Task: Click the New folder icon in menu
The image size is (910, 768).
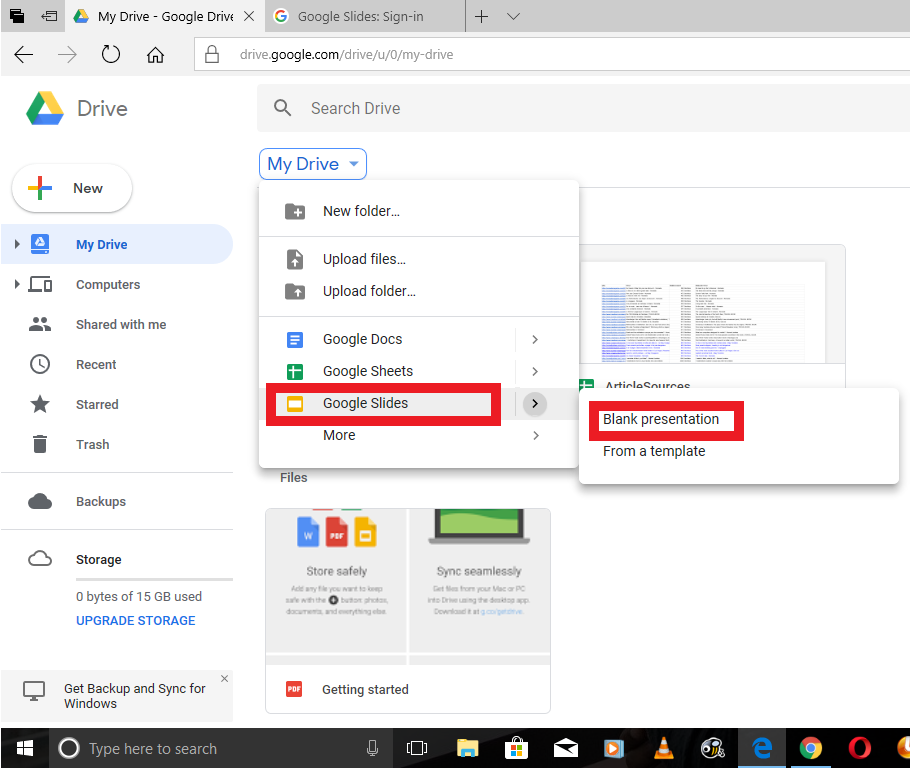Action: pyautogui.click(x=295, y=211)
